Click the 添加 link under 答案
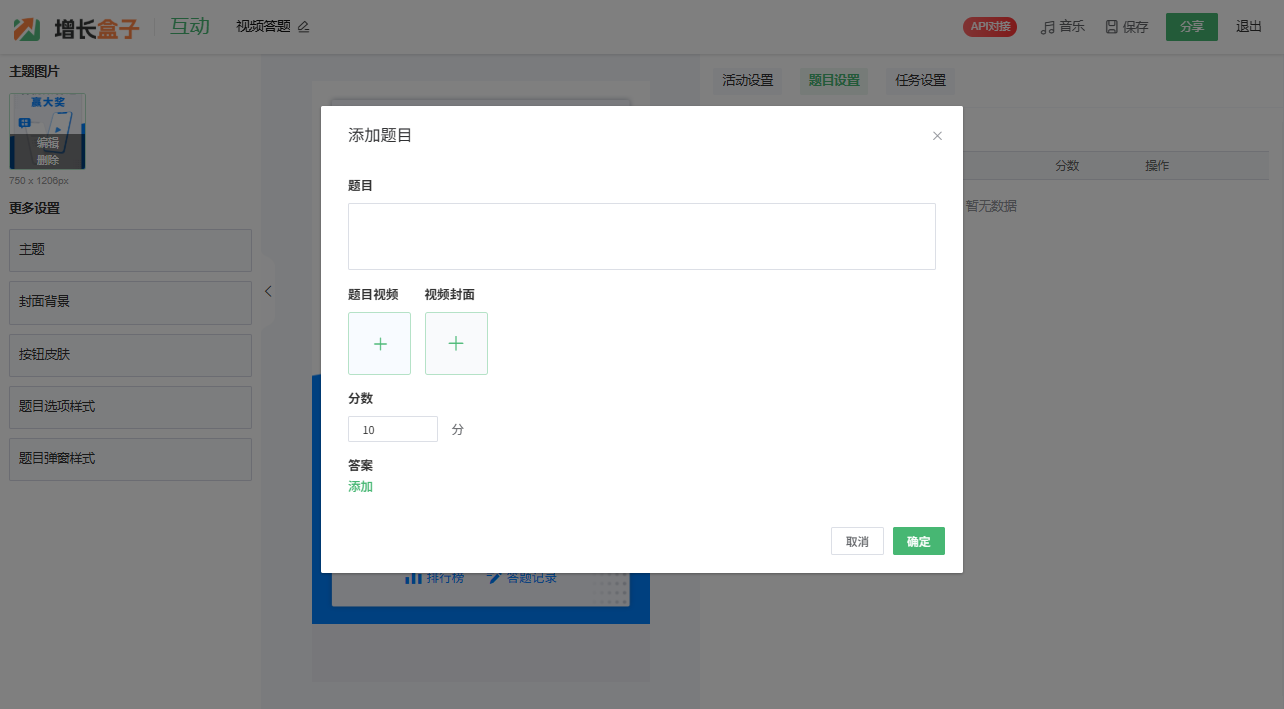This screenshot has width=1284, height=709. click(360, 487)
